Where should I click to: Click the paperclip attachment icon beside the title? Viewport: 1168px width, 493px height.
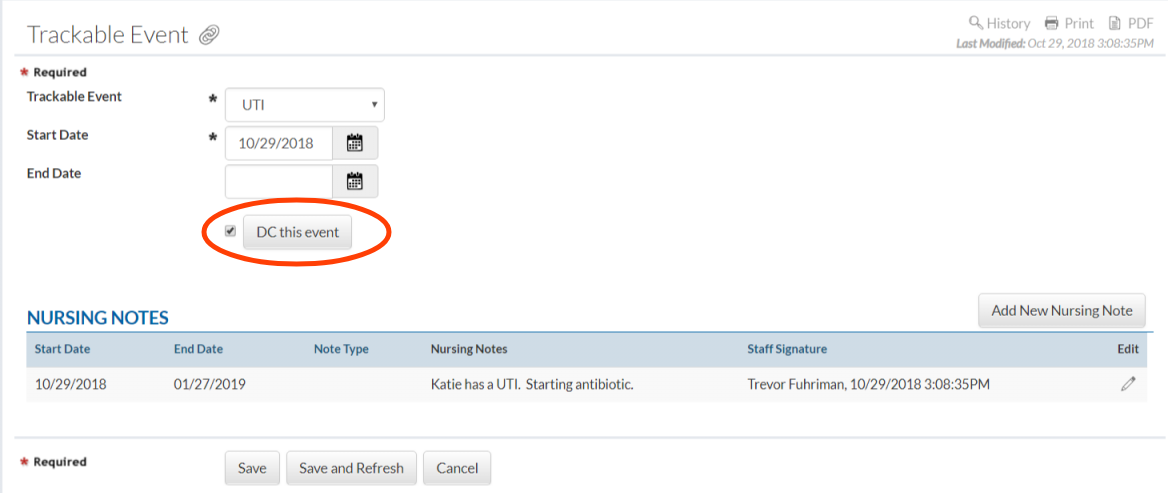click(x=209, y=36)
